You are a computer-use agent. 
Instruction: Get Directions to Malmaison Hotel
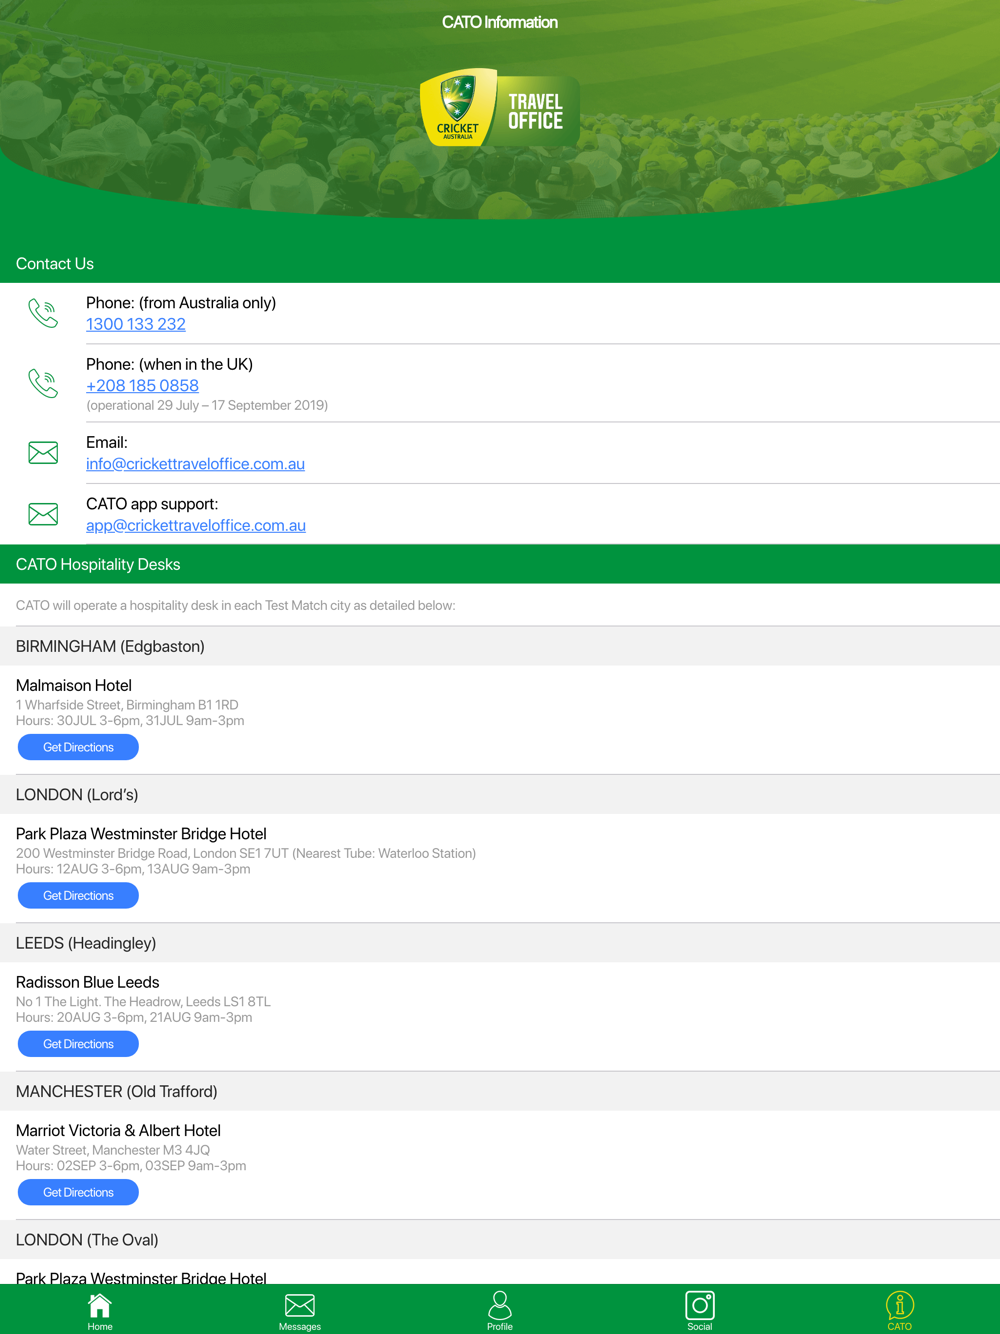pyautogui.click(x=78, y=747)
